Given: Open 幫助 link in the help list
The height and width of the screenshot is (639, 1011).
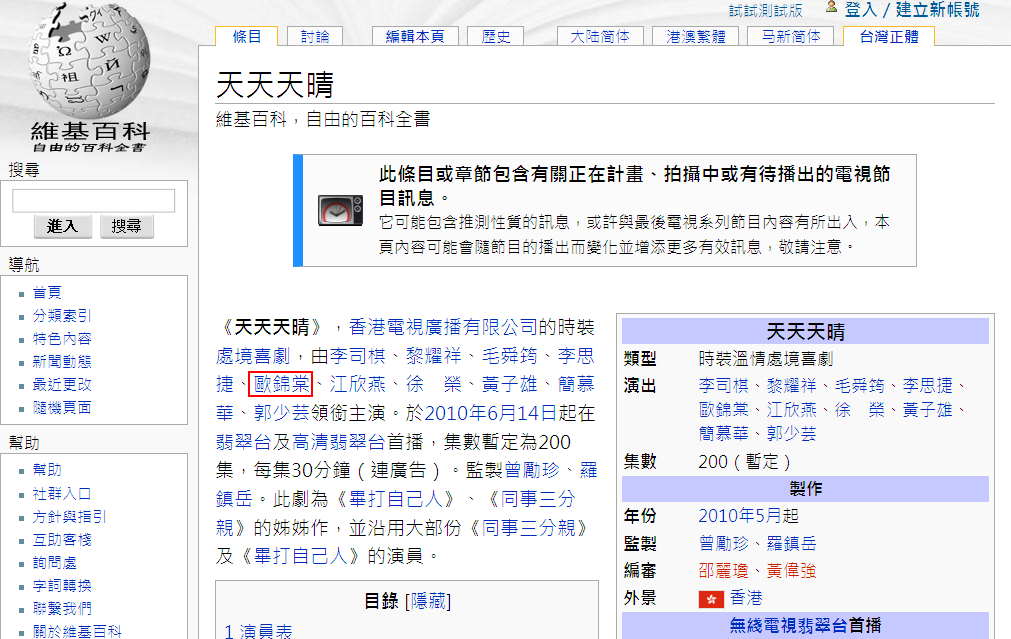Looking at the screenshot, I should pyautogui.click(x=47, y=470).
